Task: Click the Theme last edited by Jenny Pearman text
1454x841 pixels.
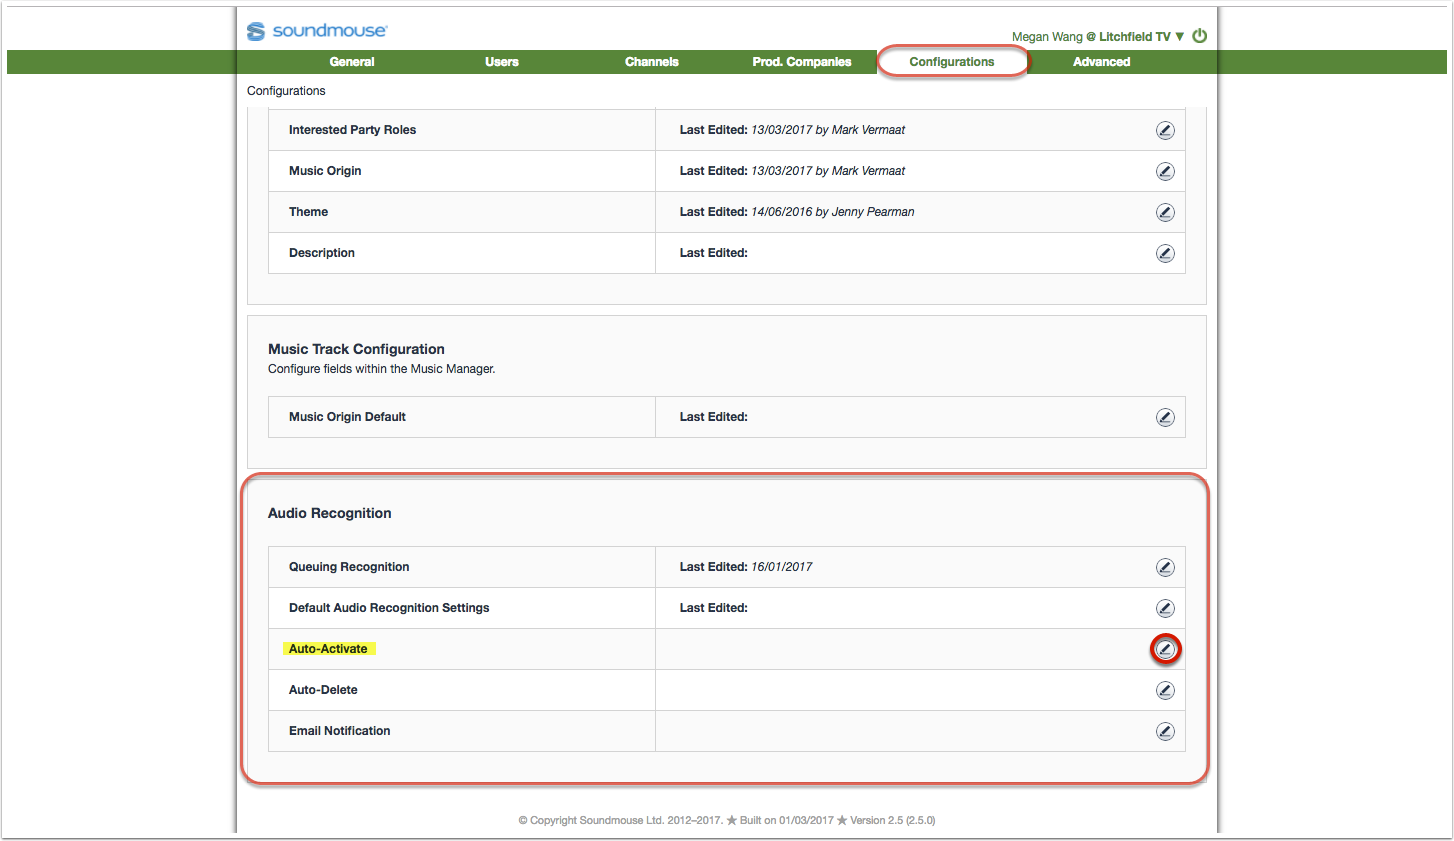Action: [797, 212]
